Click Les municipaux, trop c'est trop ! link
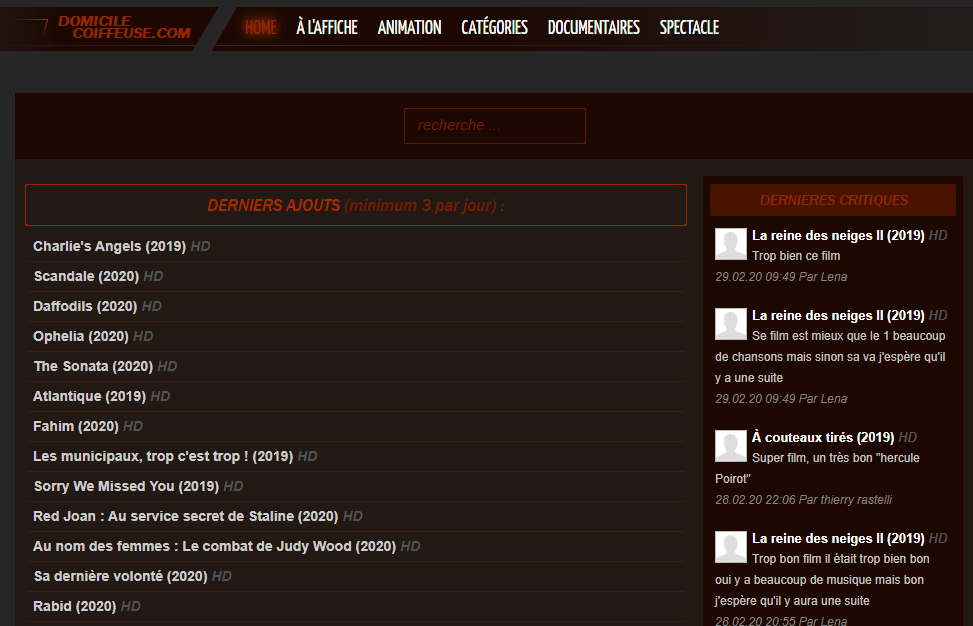This screenshot has width=973, height=626. pyautogui.click(x=163, y=457)
